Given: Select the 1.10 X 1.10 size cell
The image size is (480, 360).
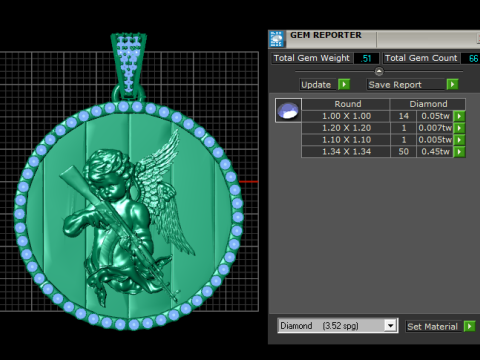Looking at the screenshot, I should [346, 140].
